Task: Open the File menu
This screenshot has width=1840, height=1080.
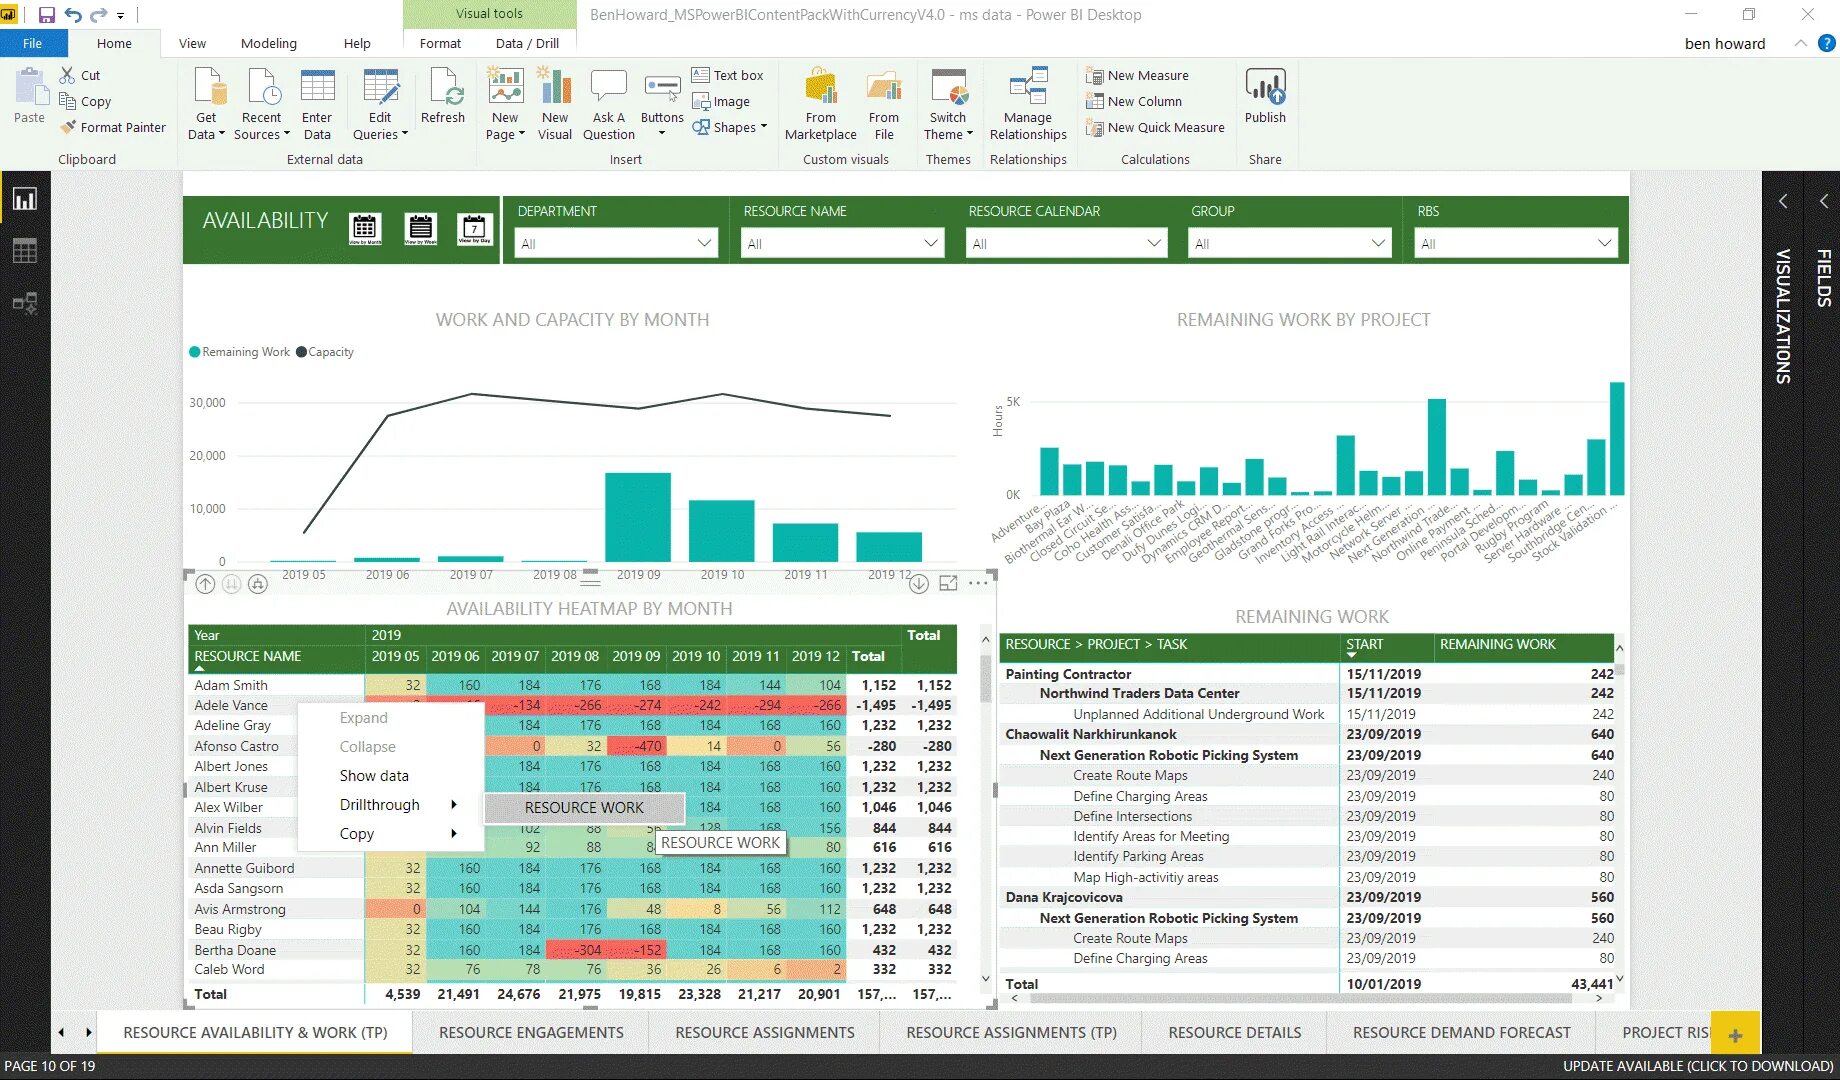Action: 33,43
